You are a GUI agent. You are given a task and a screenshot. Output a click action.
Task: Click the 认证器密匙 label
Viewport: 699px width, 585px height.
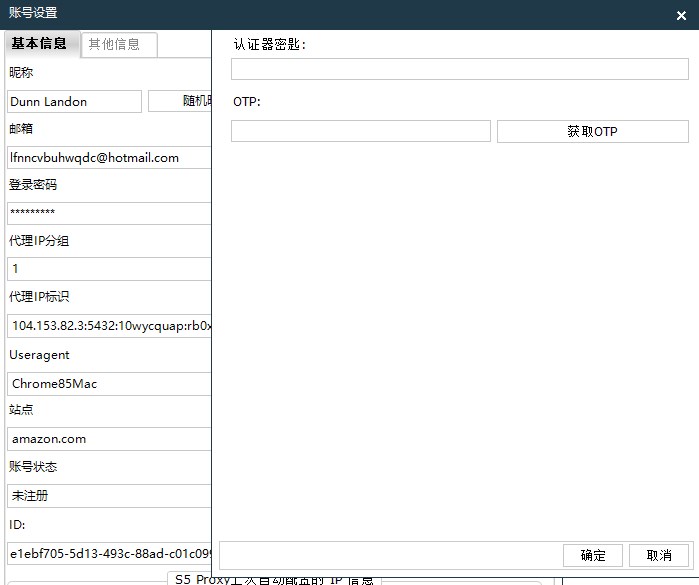tap(270, 44)
